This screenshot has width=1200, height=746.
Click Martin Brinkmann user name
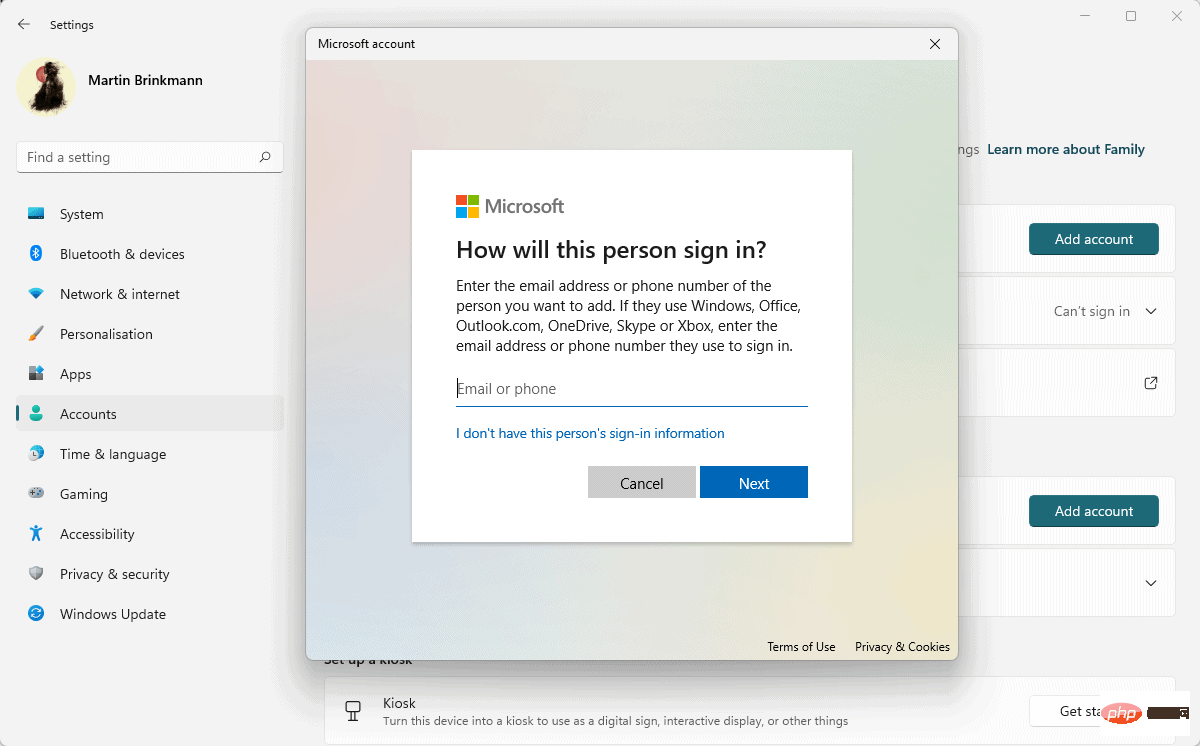[145, 80]
